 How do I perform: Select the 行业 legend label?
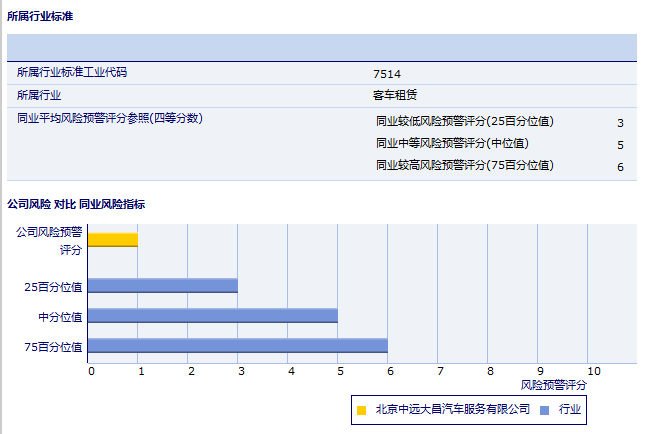(x=570, y=409)
